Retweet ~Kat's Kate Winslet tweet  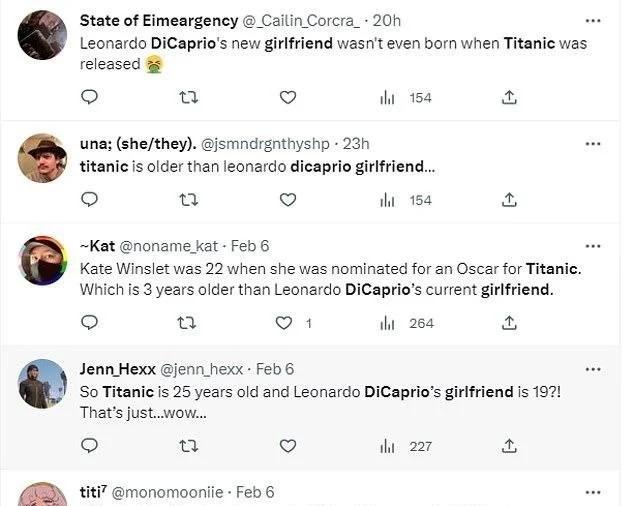tap(188, 323)
